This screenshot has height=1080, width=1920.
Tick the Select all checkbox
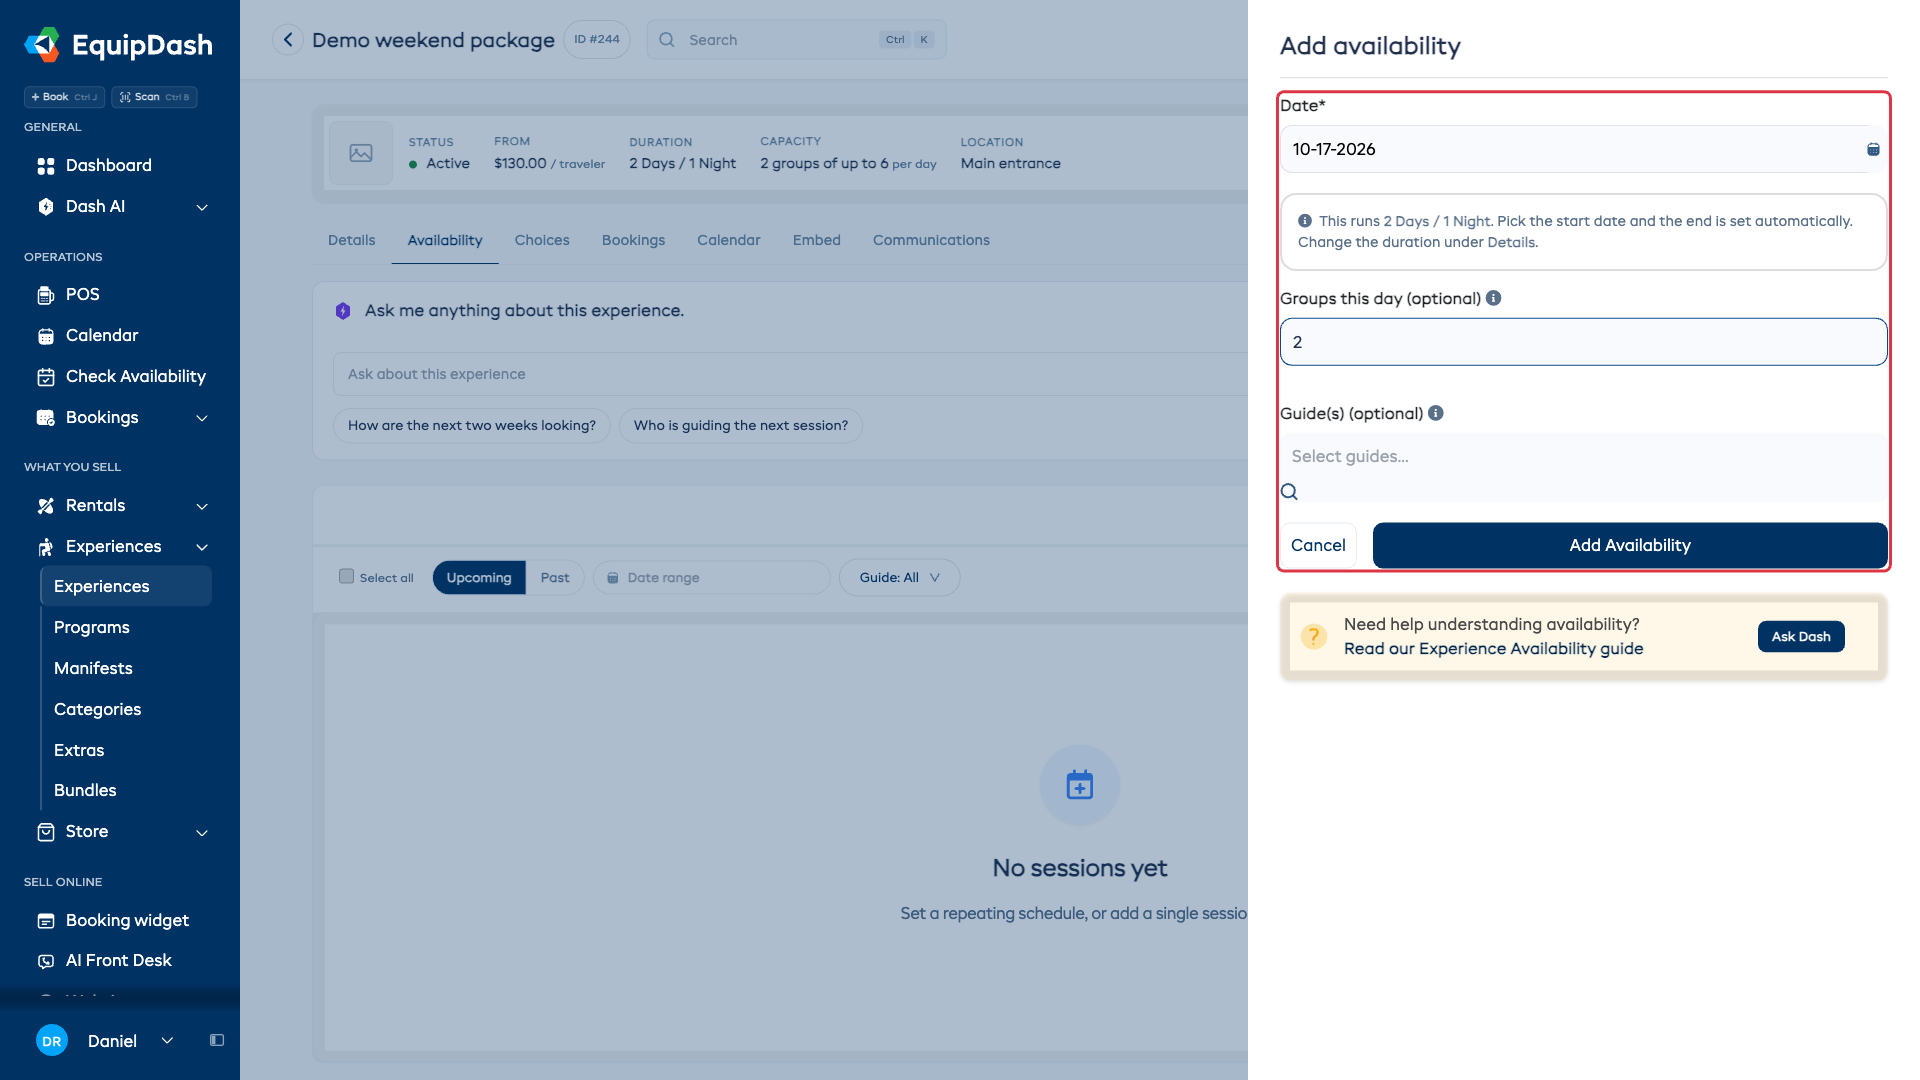(346, 576)
